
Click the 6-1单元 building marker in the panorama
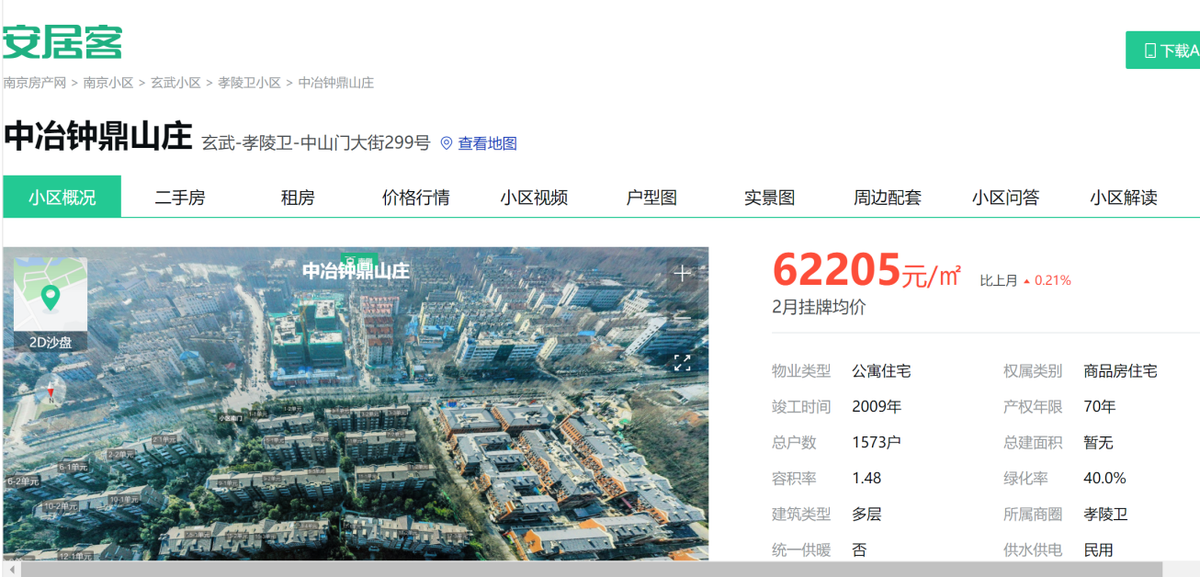(x=73, y=467)
